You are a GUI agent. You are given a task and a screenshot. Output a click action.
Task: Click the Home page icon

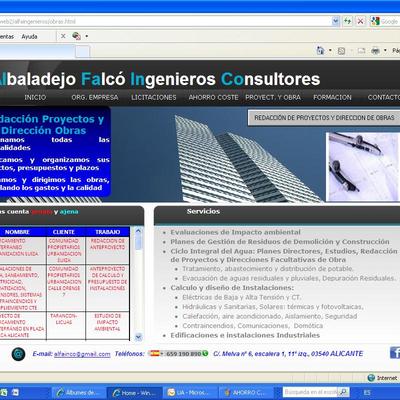(x=320, y=51)
